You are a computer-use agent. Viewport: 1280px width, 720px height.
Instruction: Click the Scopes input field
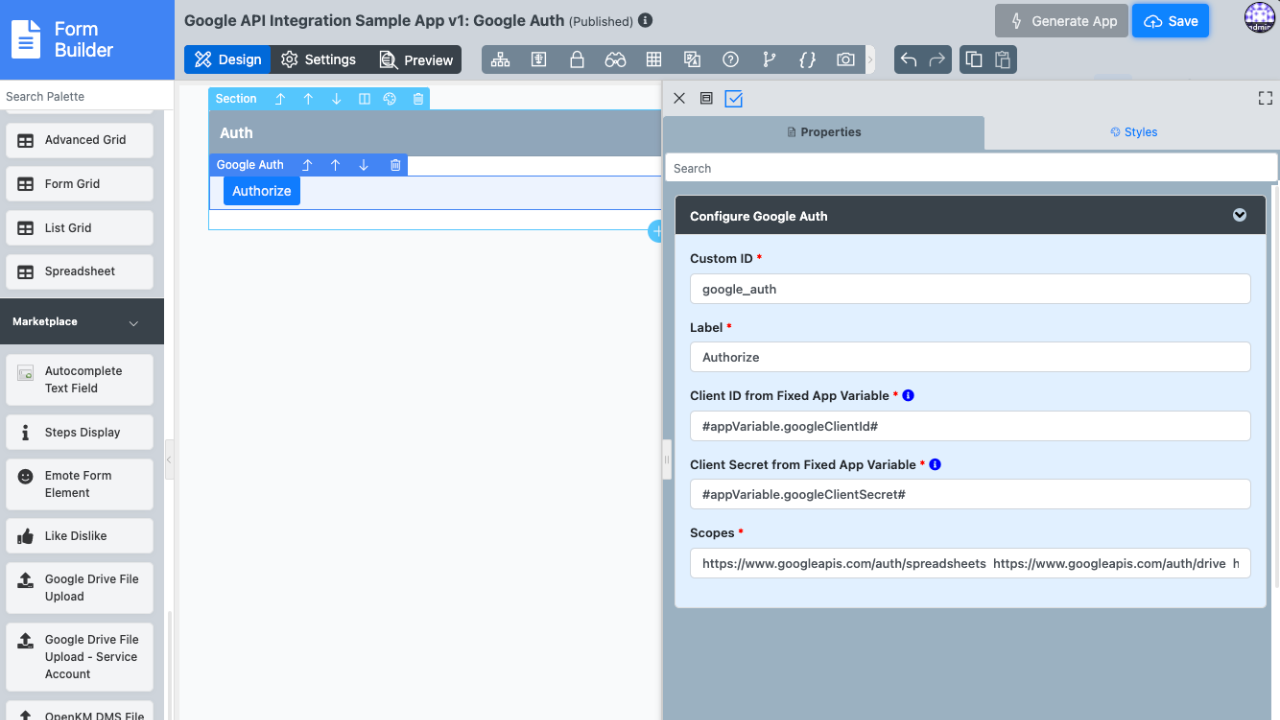tap(969, 563)
